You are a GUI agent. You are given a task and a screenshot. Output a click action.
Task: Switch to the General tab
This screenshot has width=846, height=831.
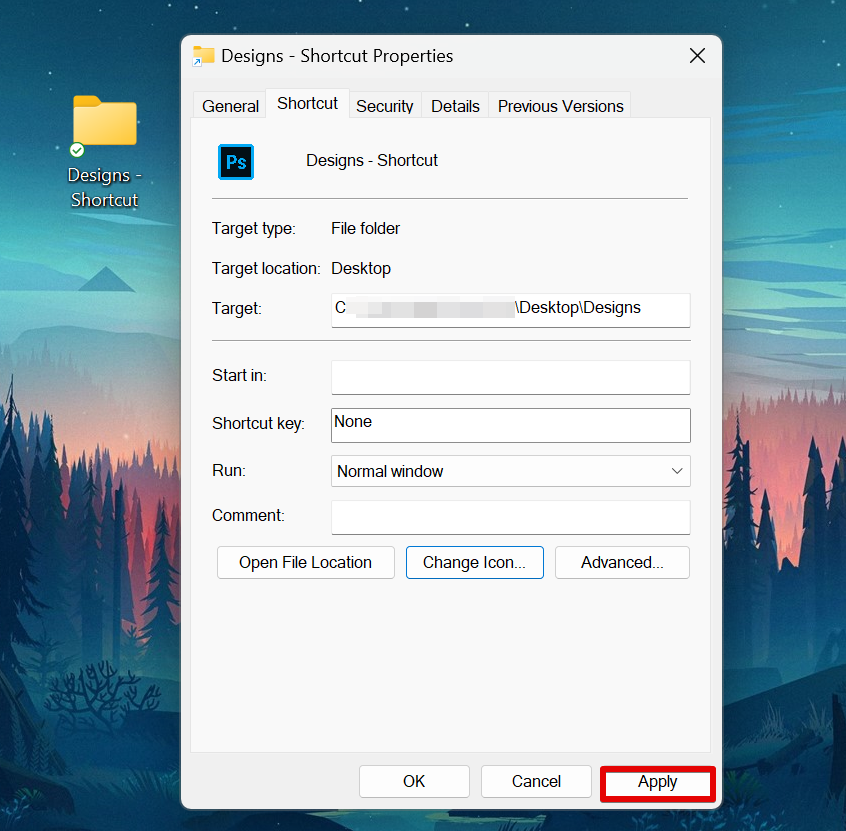click(230, 106)
